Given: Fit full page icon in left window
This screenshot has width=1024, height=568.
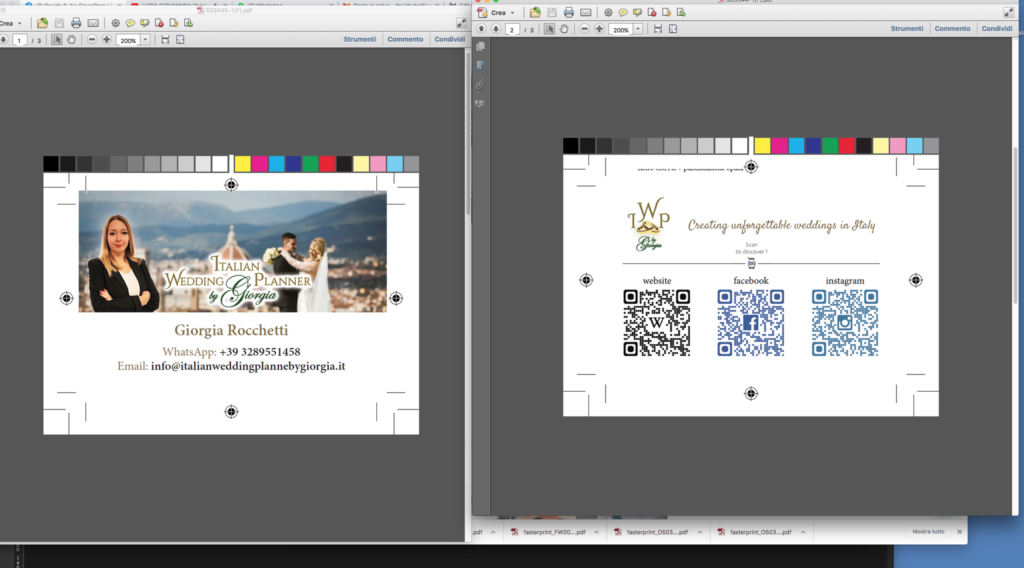Looking at the screenshot, I should click(x=180, y=40).
